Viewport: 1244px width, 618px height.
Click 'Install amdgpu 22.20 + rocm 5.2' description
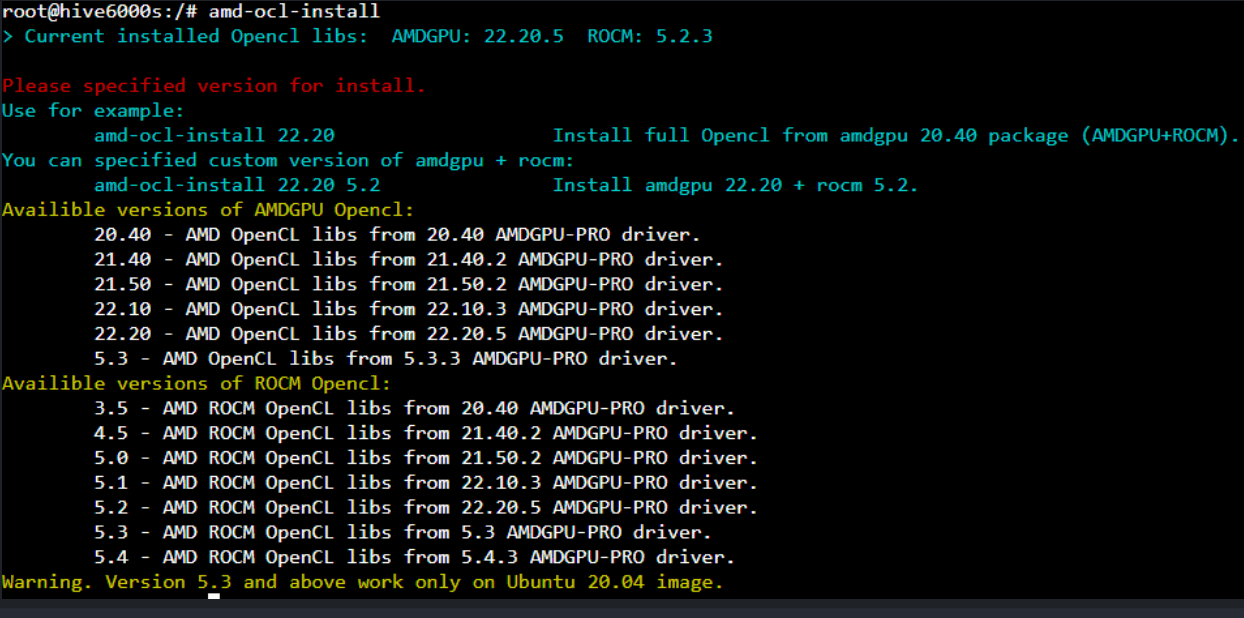tap(735, 185)
